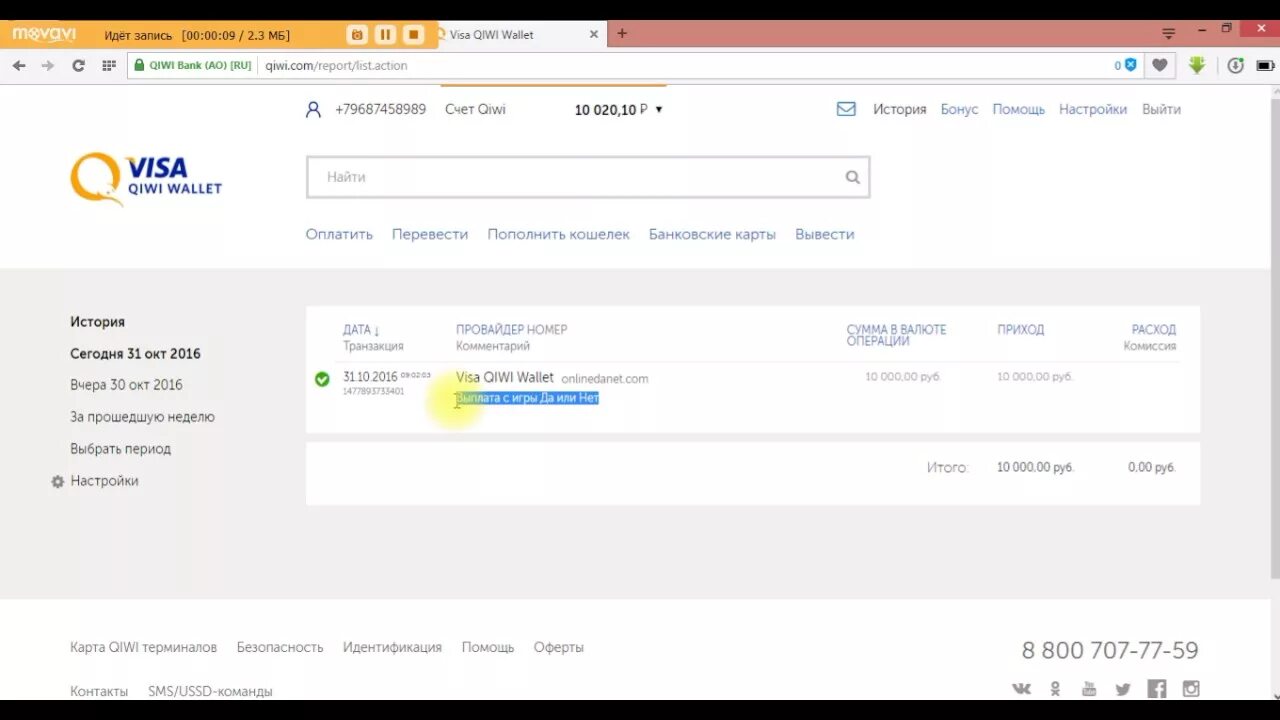The height and width of the screenshot is (720, 1280).
Task: Click Счет Qiwi account label
Action: click(x=475, y=109)
